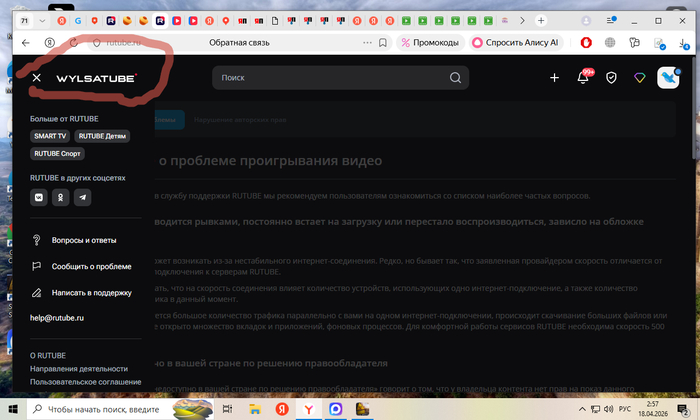Screen dimensions: 700x420
Task: Show more tabs with right chevron
Action: 522,21
